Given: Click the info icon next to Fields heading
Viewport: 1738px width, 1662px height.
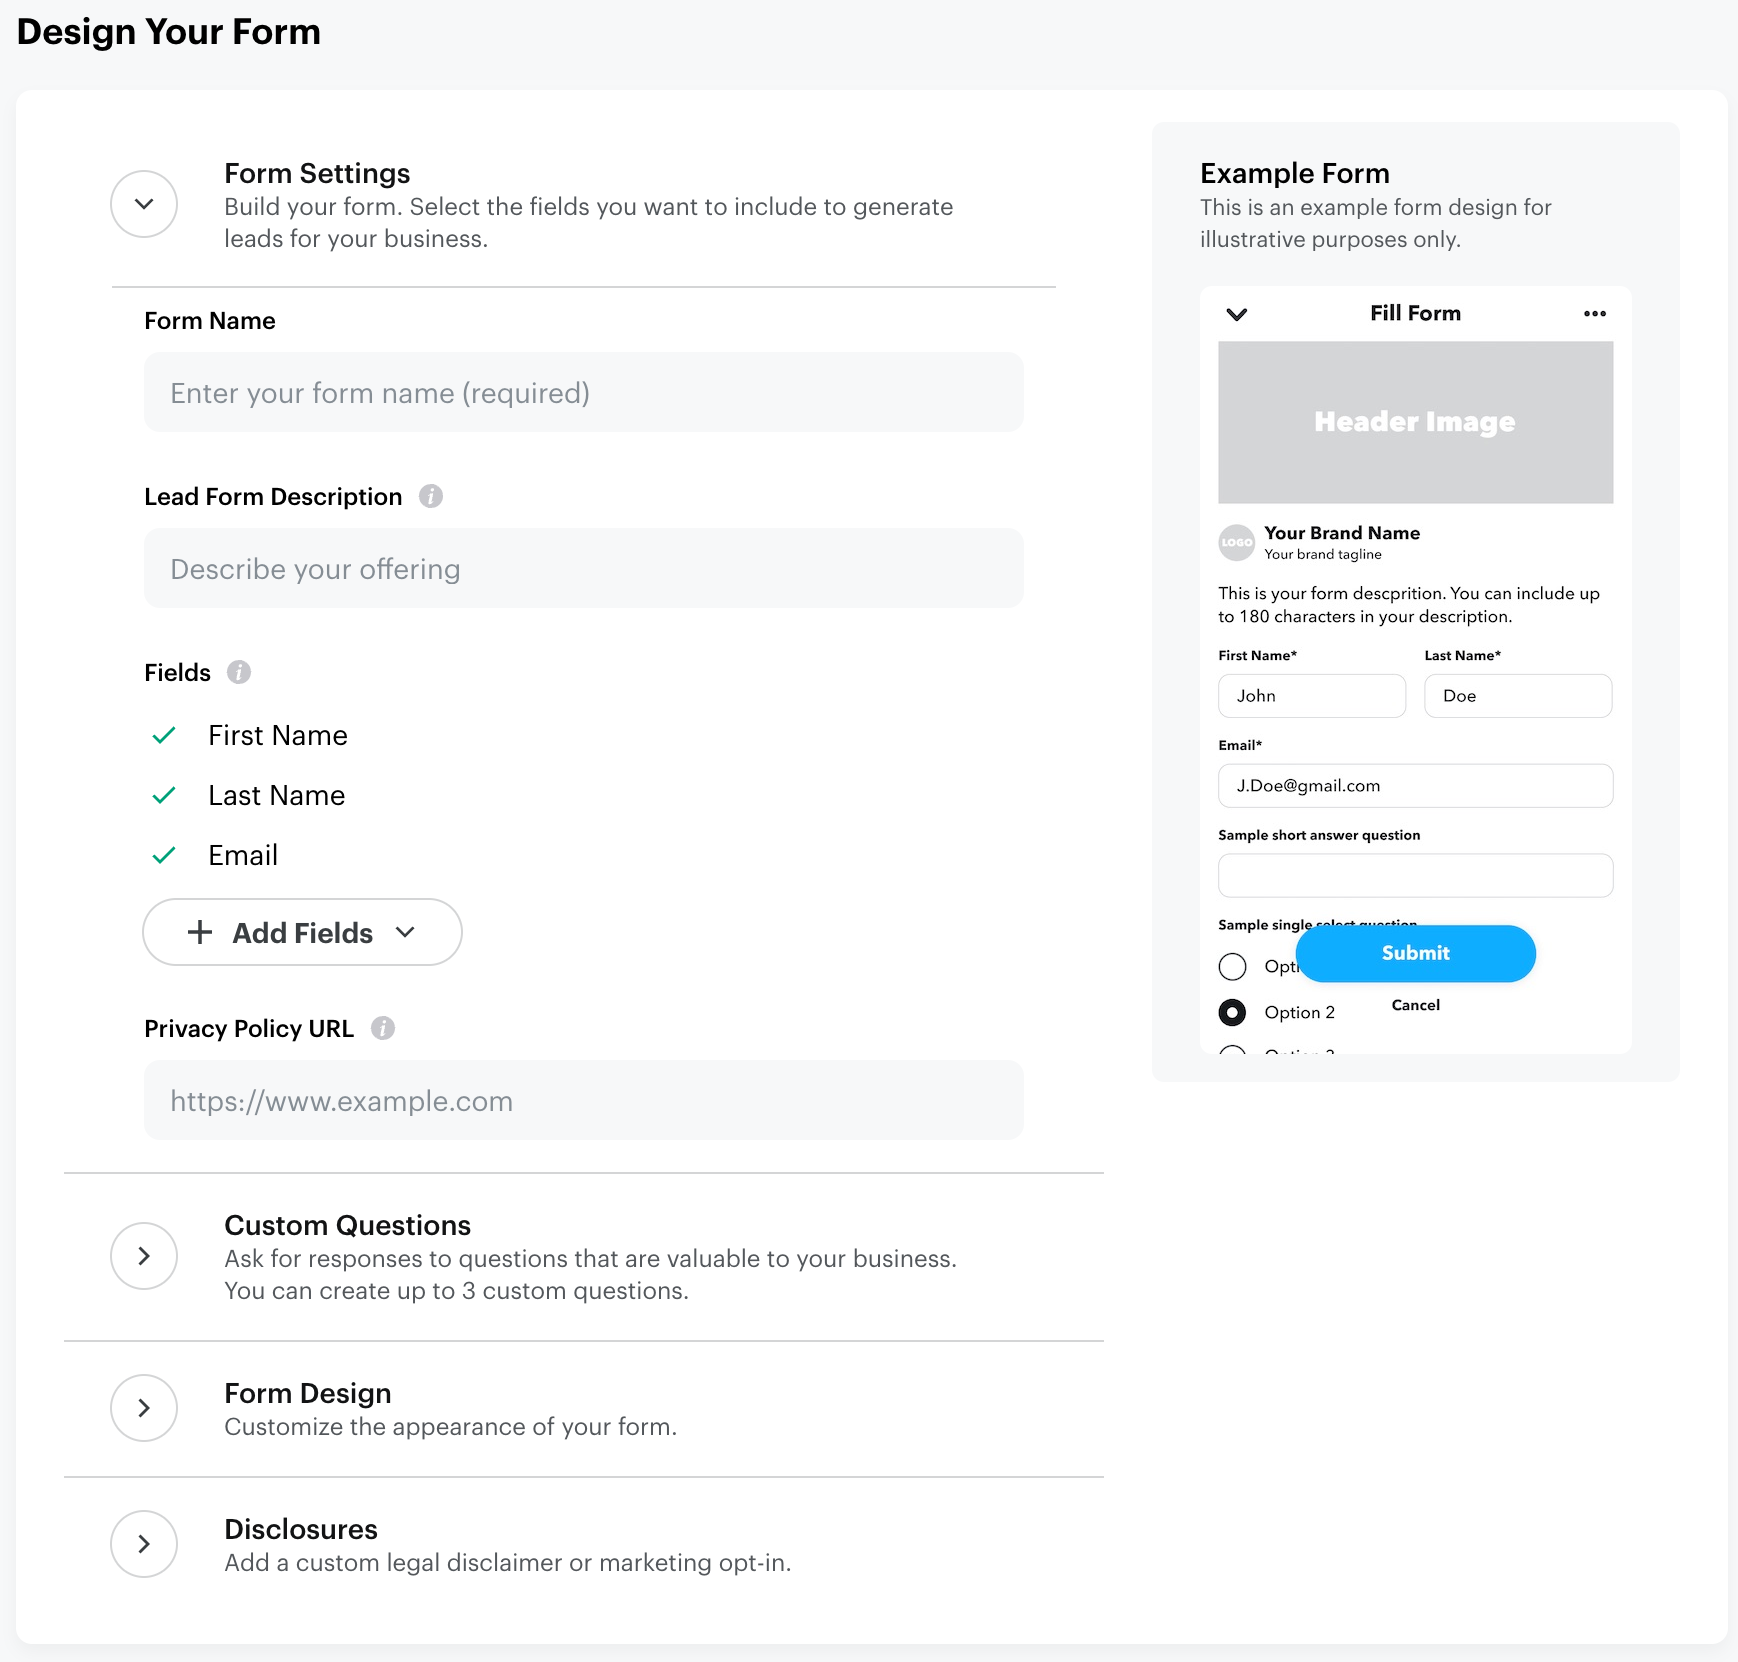Looking at the screenshot, I should [x=239, y=672].
